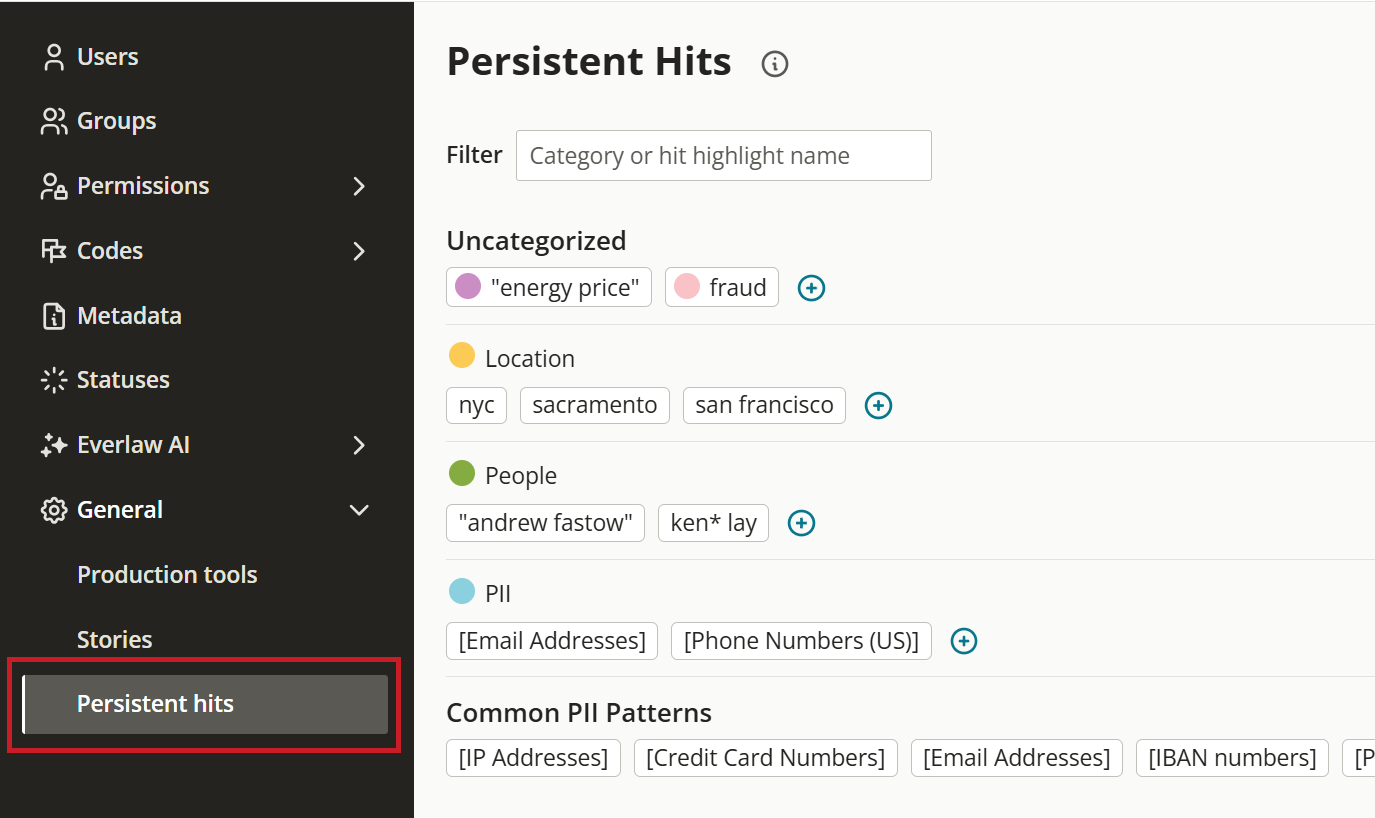Image resolution: width=1375 pixels, height=818 pixels.
Task: Select the "andrew fastow" hit chip
Action: click(546, 523)
